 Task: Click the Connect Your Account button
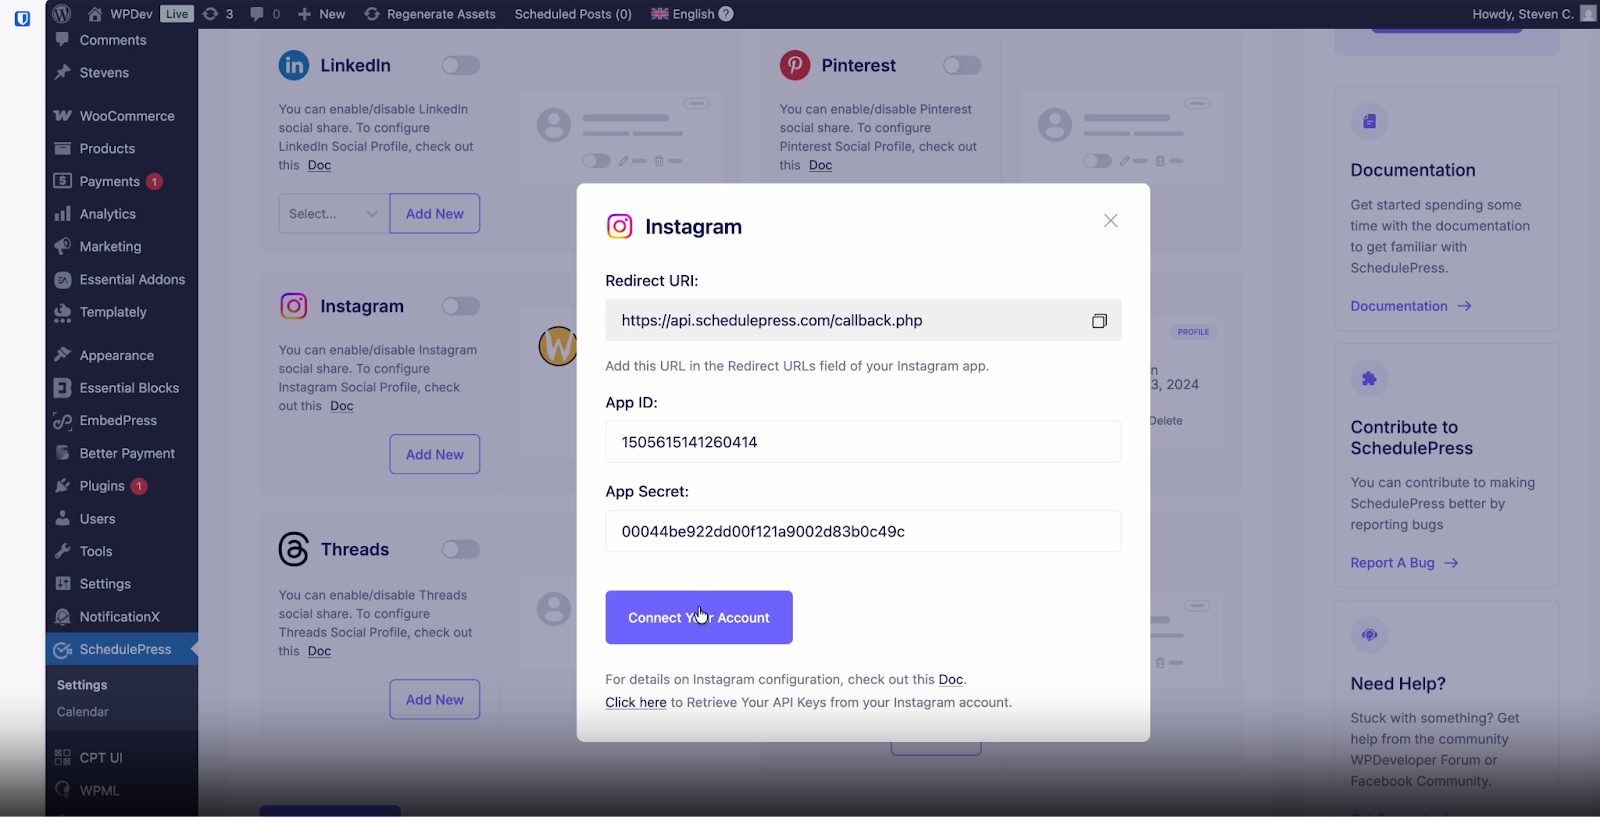coord(699,617)
